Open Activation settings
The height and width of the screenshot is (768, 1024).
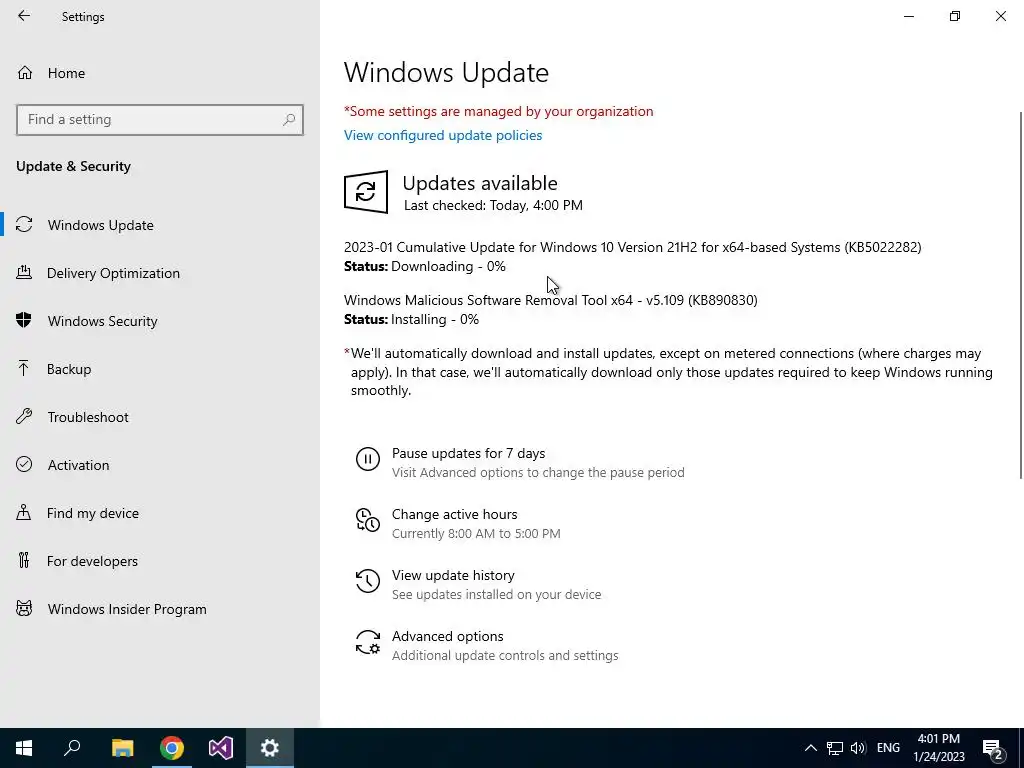[160, 465]
